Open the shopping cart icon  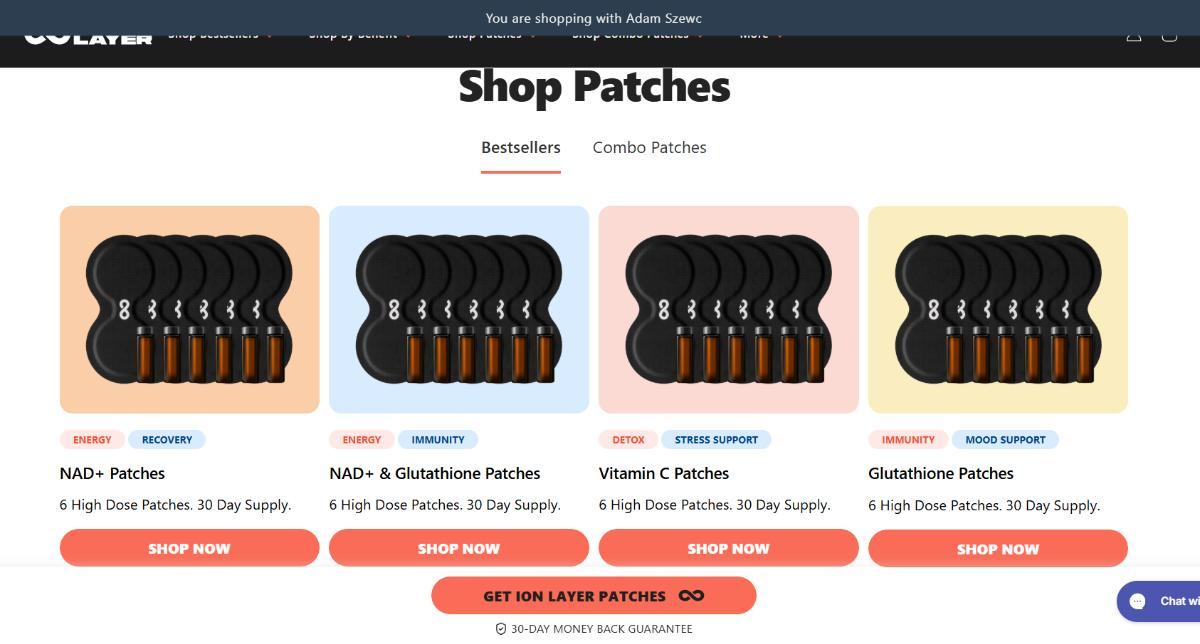1169,37
